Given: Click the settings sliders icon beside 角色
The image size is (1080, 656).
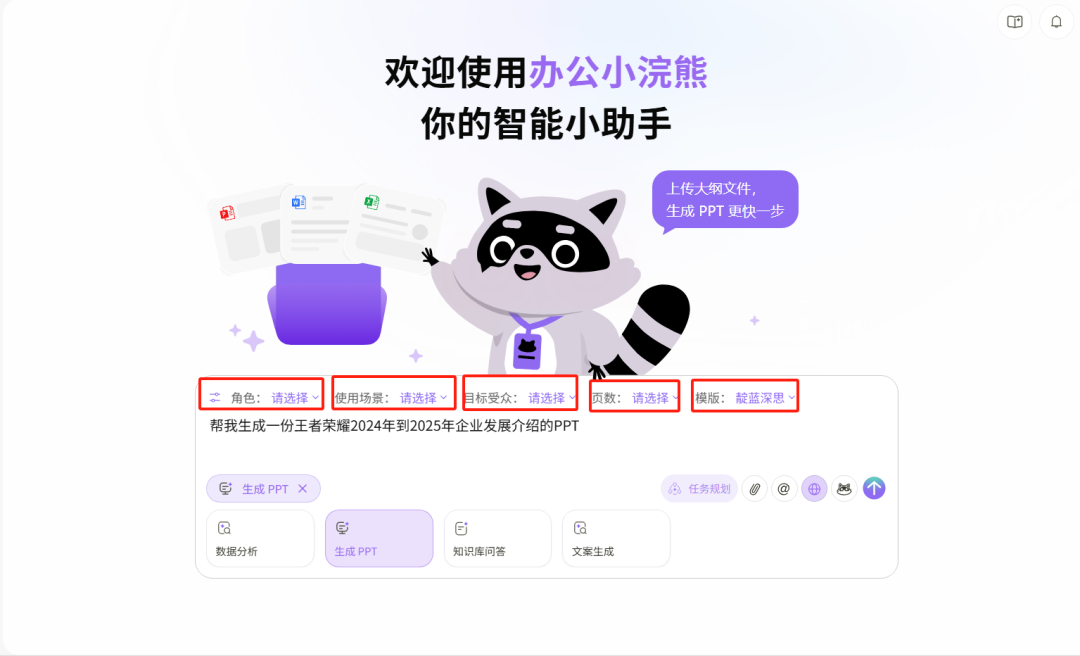Looking at the screenshot, I should 215,398.
